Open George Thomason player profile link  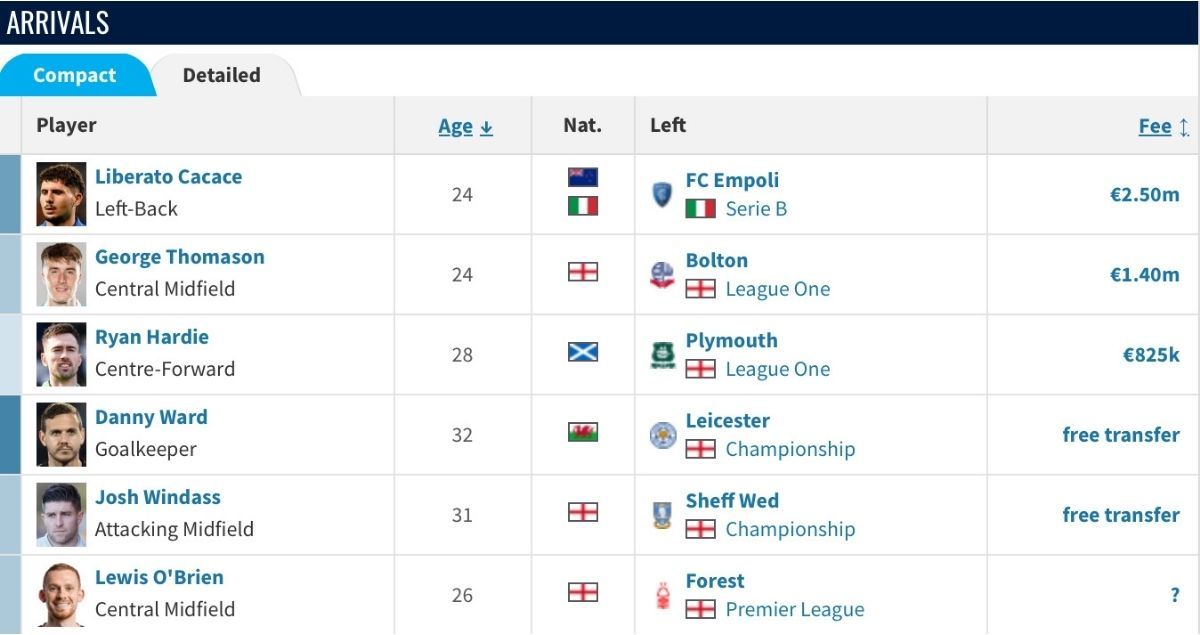pos(180,257)
